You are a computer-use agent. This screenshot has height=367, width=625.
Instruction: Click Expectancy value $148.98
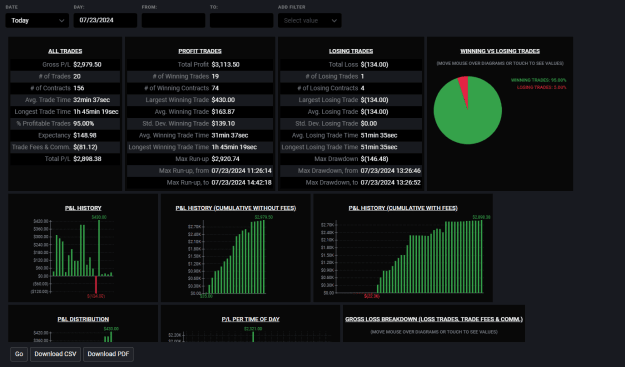pyautogui.click(x=85, y=135)
